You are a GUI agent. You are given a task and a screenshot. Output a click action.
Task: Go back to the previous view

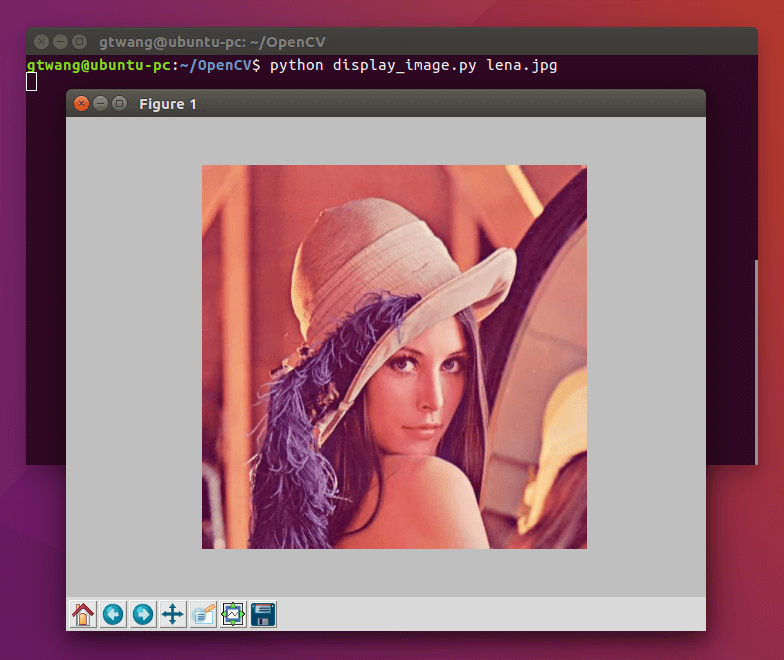pyautogui.click(x=113, y=614)
